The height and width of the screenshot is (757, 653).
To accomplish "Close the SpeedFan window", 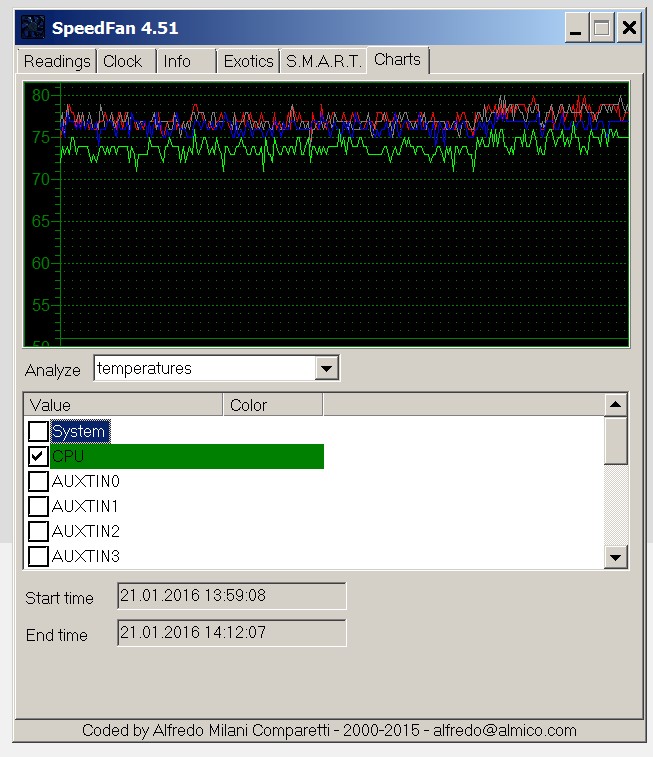I will coord(629,28).
